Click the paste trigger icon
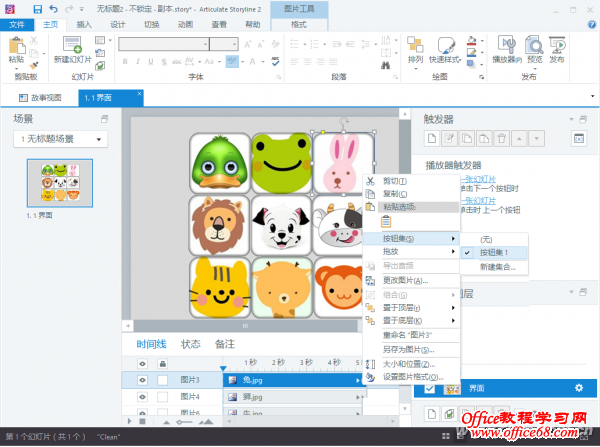Image resolution: width=600 pixels, height=447 pixels. tap(484, 139)
